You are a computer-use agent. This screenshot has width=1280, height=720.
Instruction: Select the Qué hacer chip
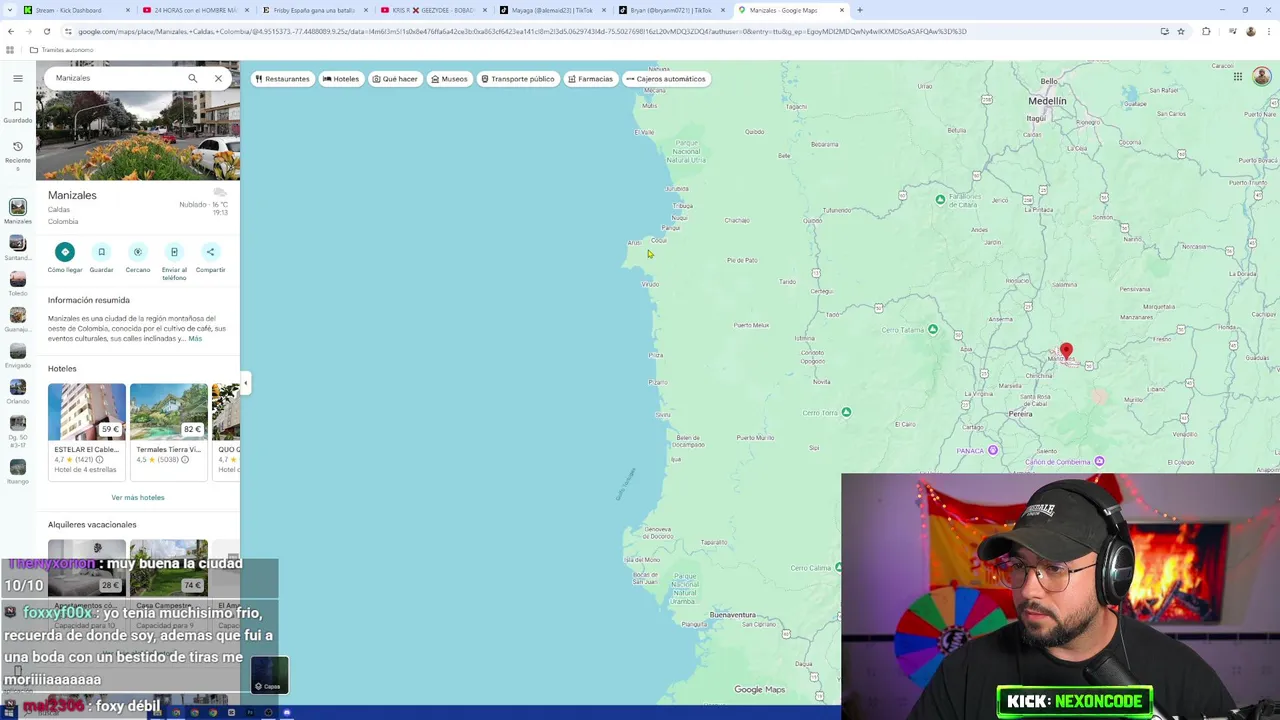coord(395,79)
